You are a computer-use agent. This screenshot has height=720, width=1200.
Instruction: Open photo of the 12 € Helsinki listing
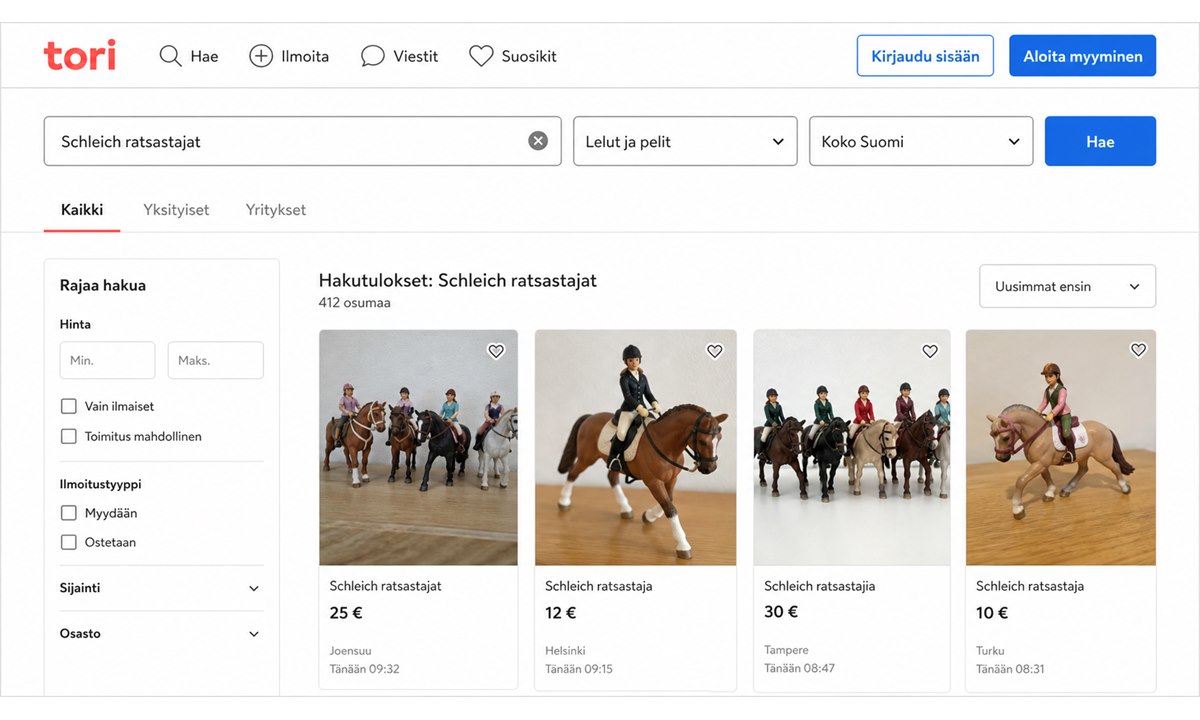[x=636, y=447]
